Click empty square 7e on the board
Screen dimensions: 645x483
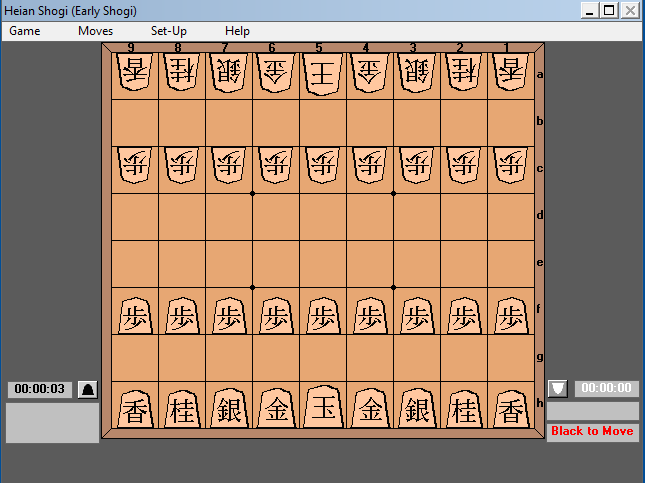229,264
